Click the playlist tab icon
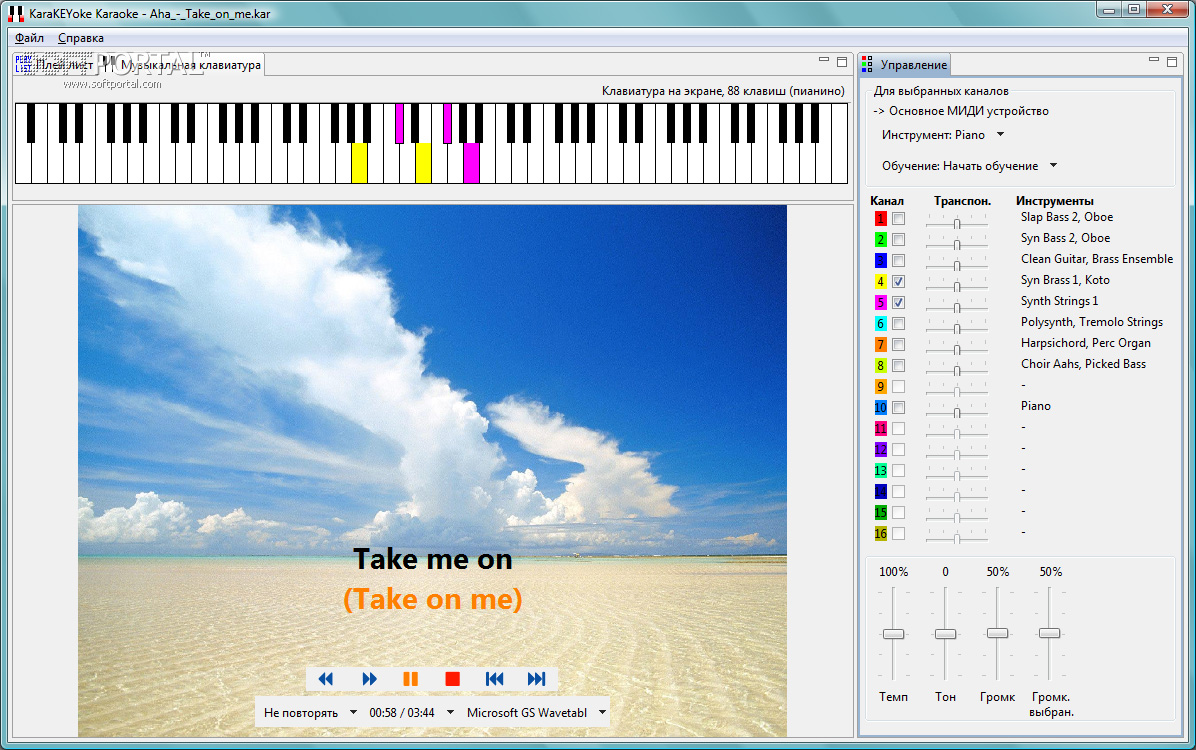This screenshot has width=1196, height=750. coord(24,64)
